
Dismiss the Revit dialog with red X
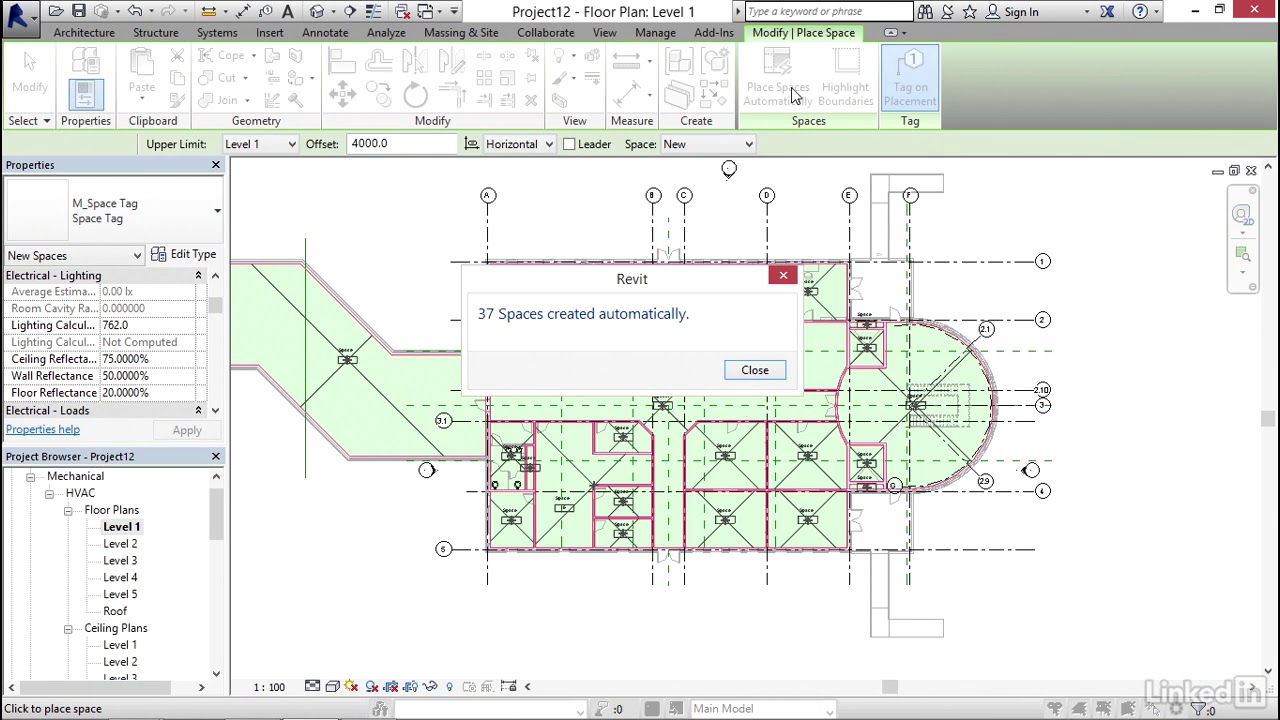(783, 275)
